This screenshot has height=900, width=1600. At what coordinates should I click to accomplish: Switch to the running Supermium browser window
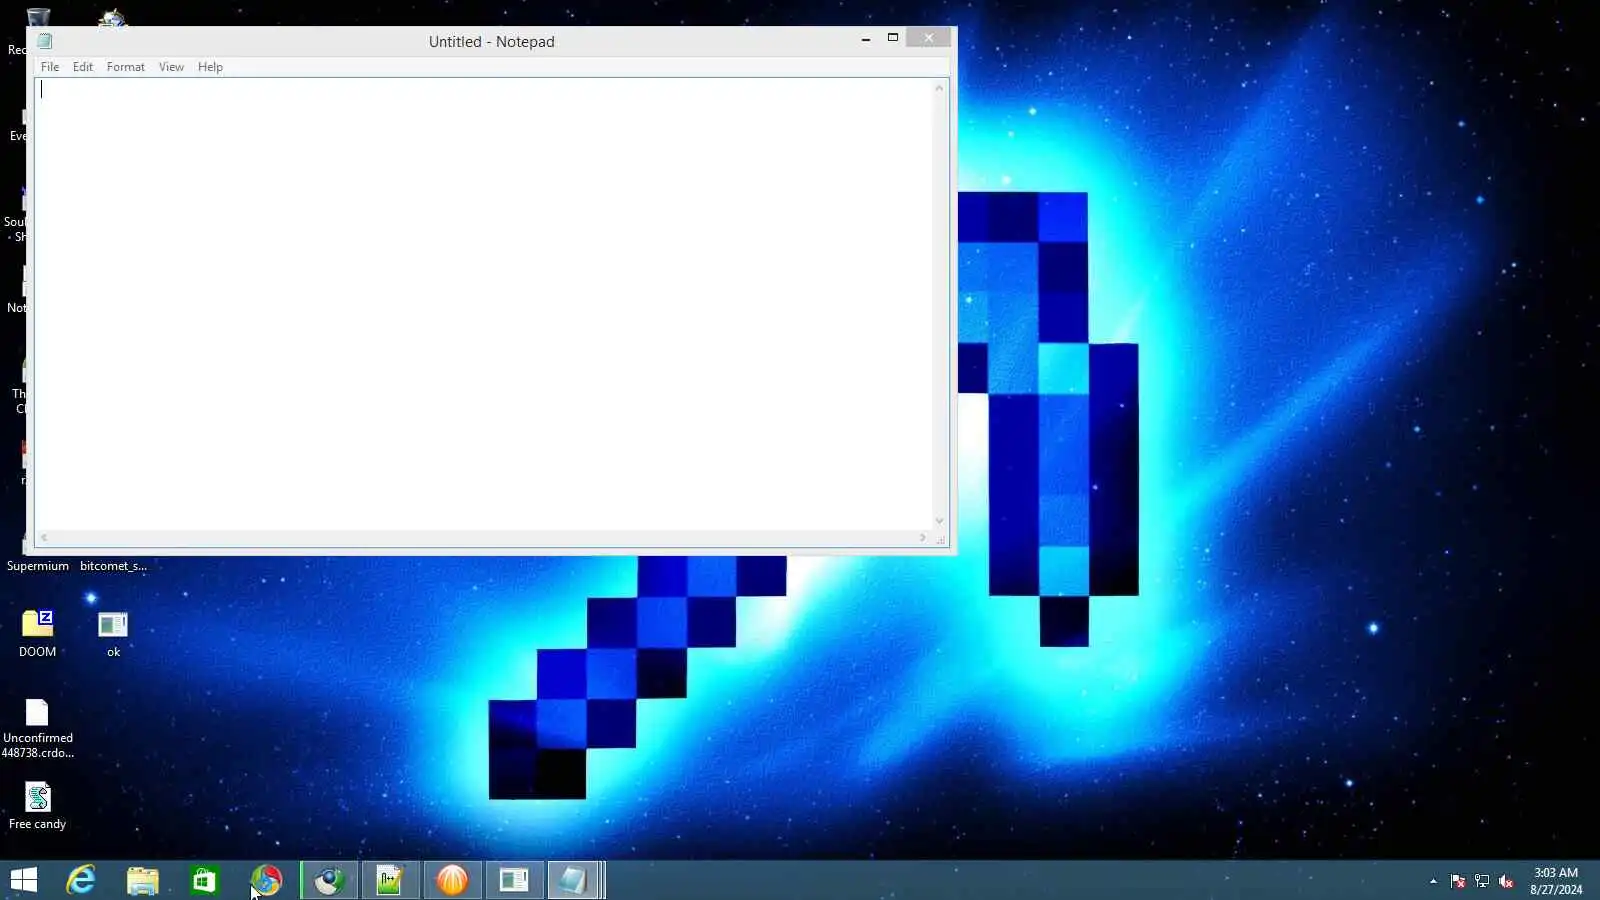point(329,880)
